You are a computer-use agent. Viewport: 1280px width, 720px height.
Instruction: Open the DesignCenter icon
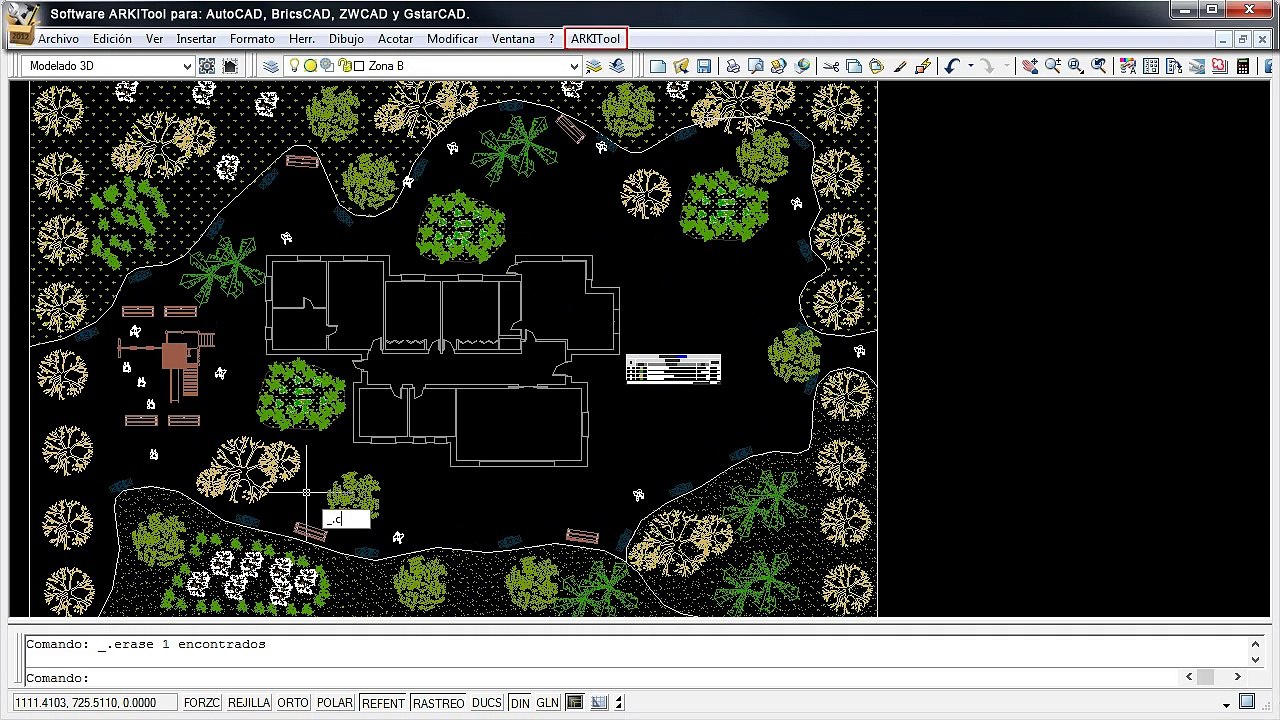(1151, 66)
